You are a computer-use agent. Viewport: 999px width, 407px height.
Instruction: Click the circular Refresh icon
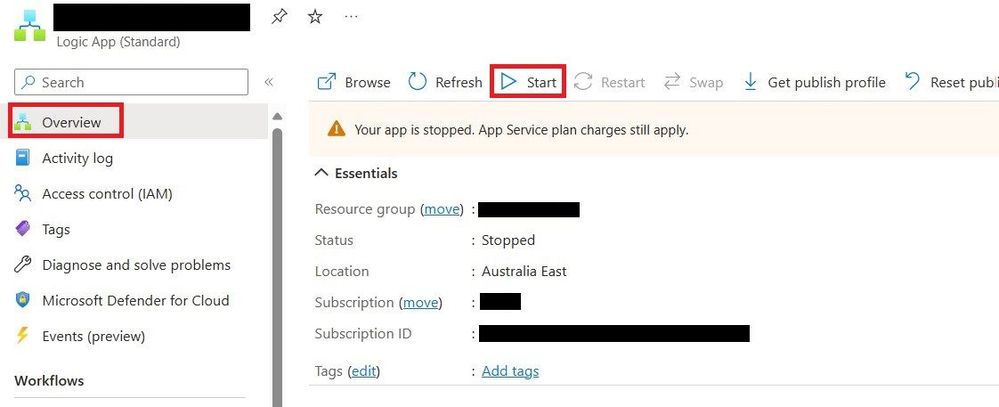[x=417, y=82]
